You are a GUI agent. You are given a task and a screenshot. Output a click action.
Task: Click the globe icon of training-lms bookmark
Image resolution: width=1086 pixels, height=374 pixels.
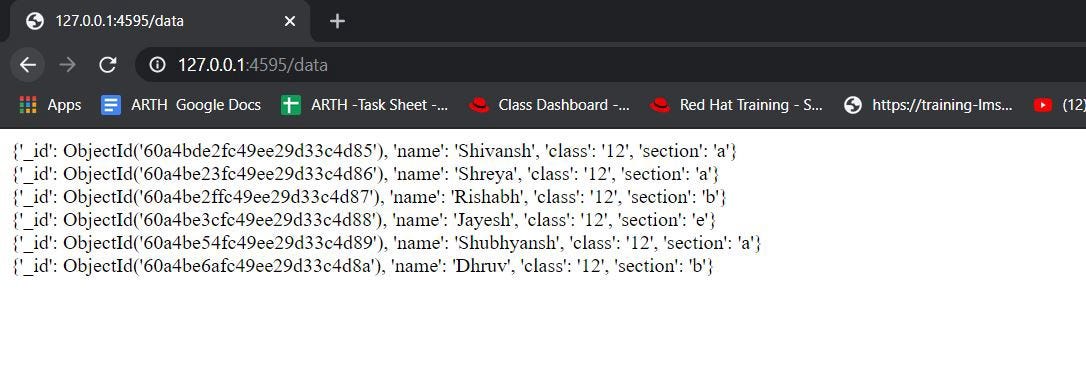[x=854, y=105]
